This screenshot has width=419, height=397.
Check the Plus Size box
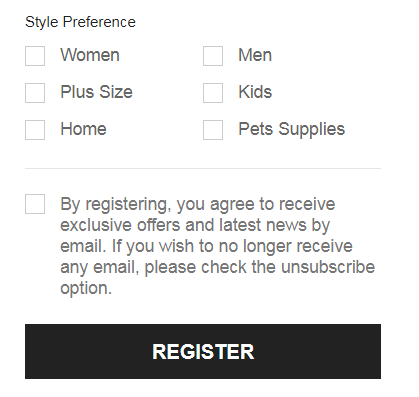(x=35, y=93)
